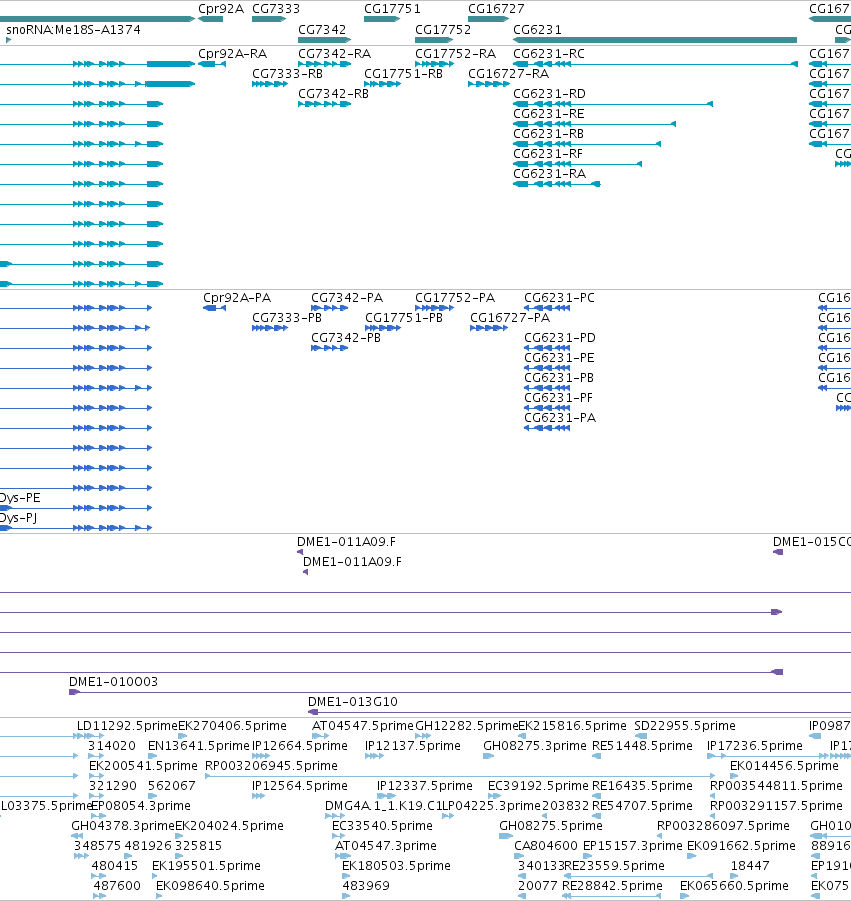Open the CG6231-RB transcript

pos(587,144)
